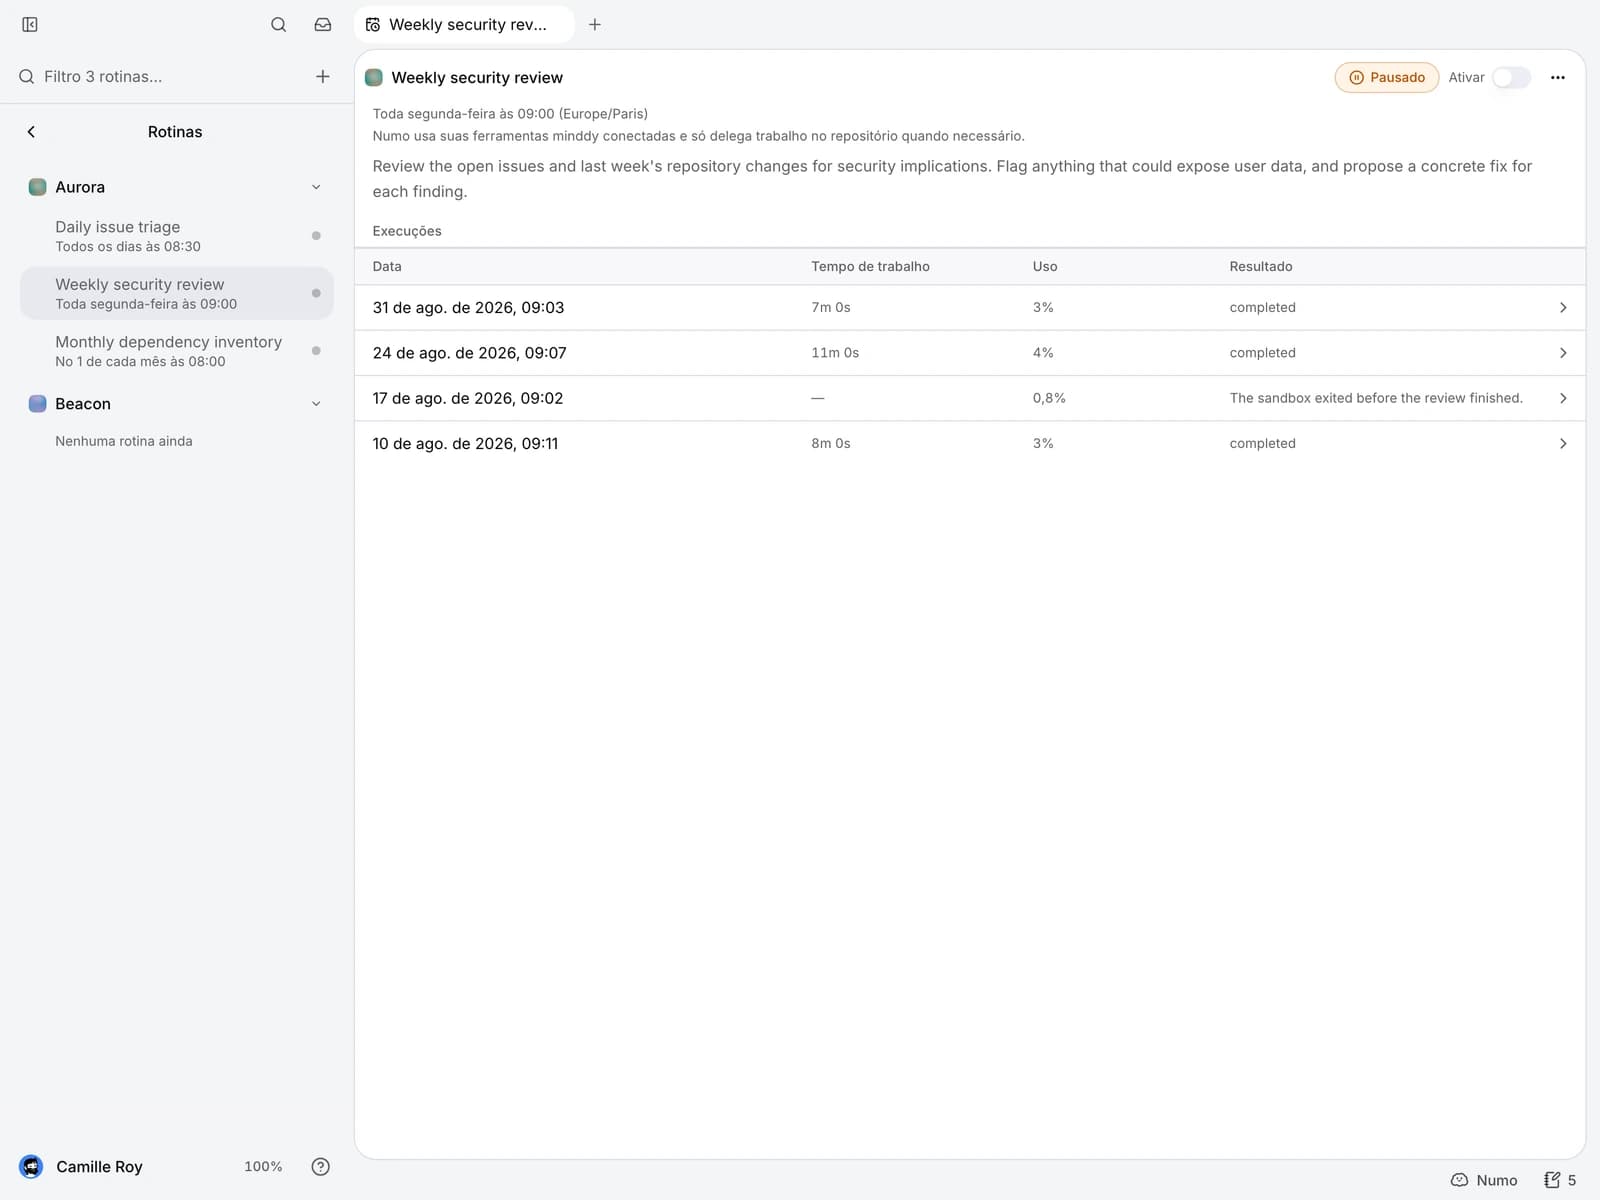This screenshot has height=1200, width=1600.
Task: Open the three-dot more options menu
Action: click(1558, 77)
